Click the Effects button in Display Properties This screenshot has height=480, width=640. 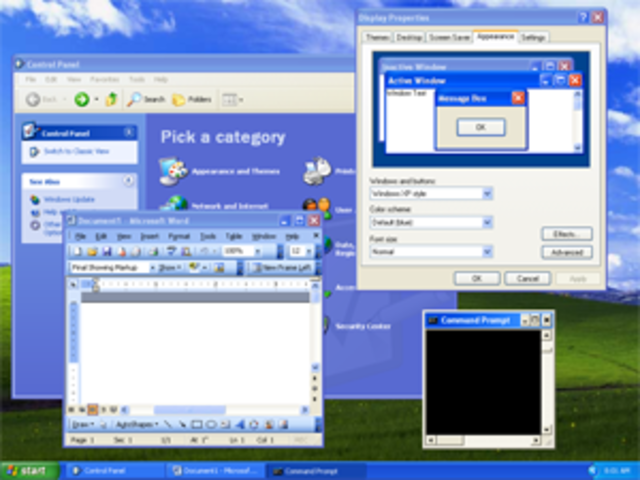tap(567, 234)
